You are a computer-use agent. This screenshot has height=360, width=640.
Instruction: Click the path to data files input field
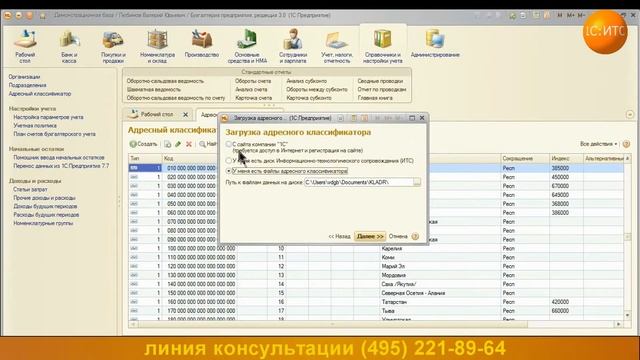(x=359, y=182)
